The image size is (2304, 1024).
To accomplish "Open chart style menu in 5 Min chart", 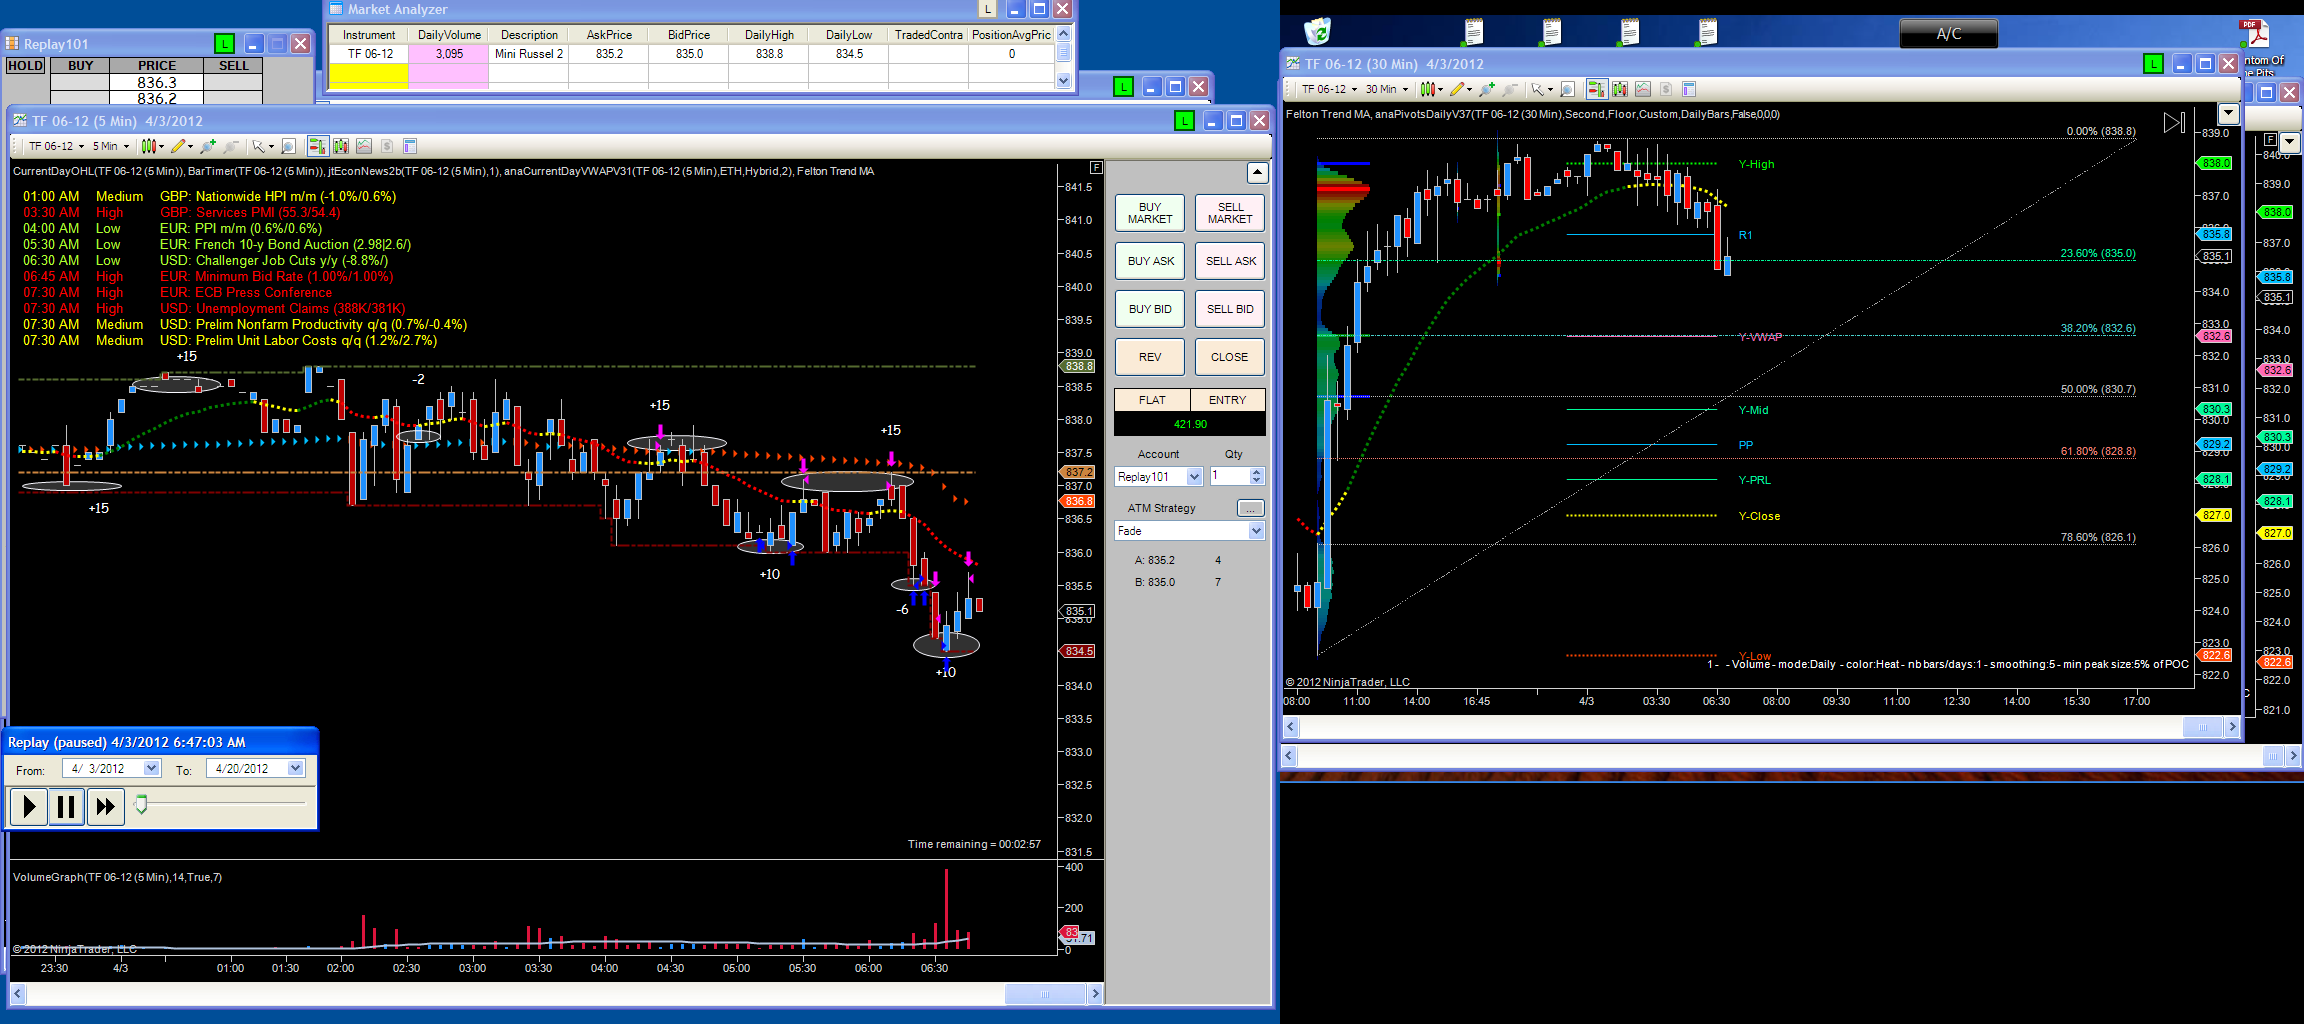I will pyautogui.click(x=151, y=146).
